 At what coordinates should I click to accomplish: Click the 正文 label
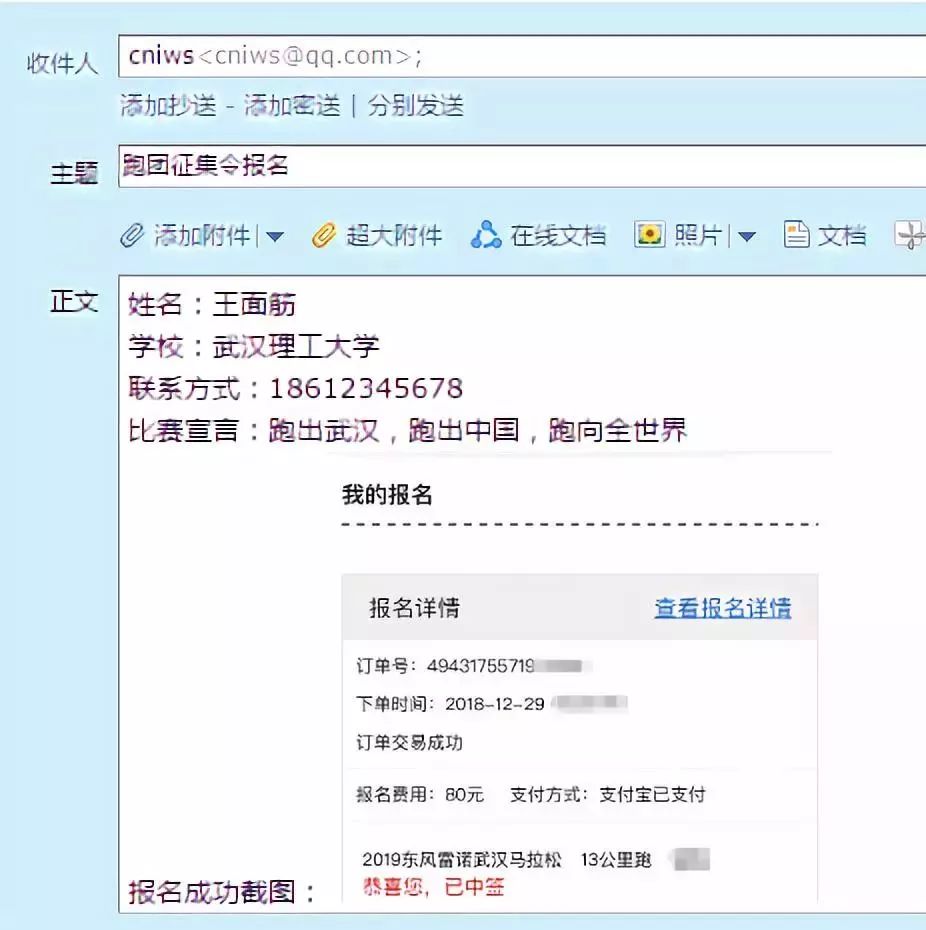(74, 301)
